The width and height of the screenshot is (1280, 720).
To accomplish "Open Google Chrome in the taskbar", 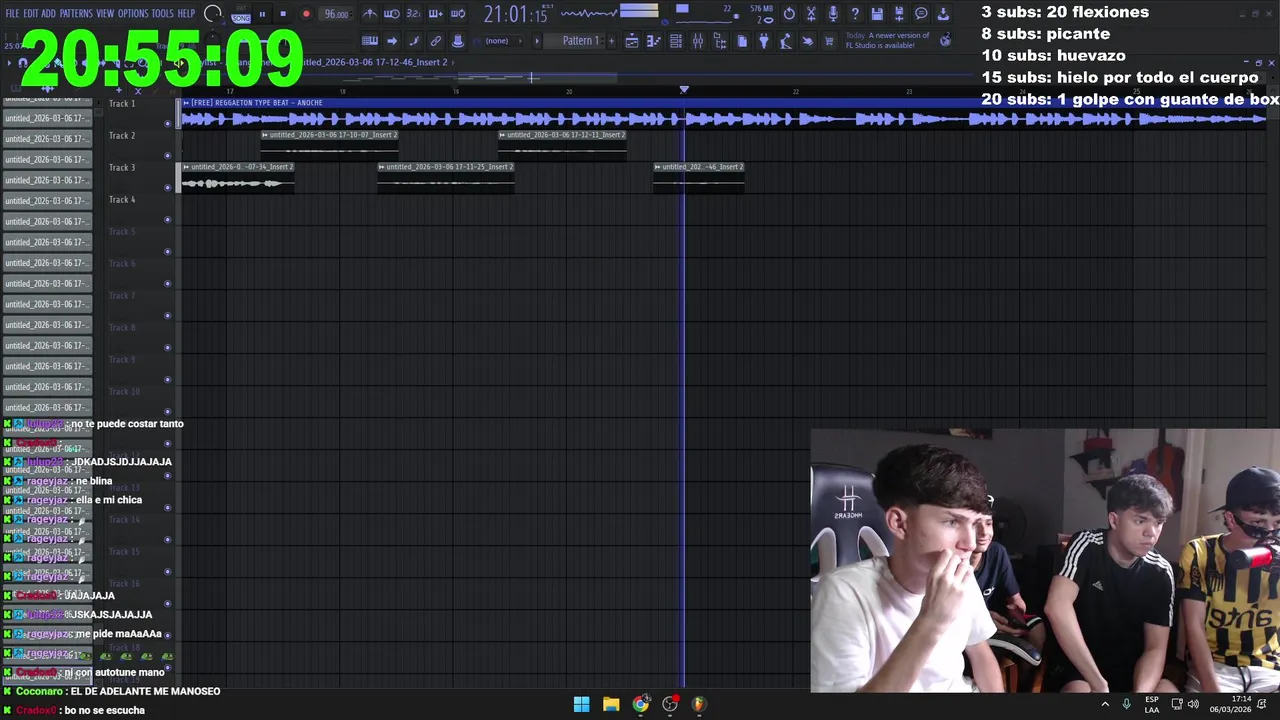I will pyautogui.click(x=640, y=704).
